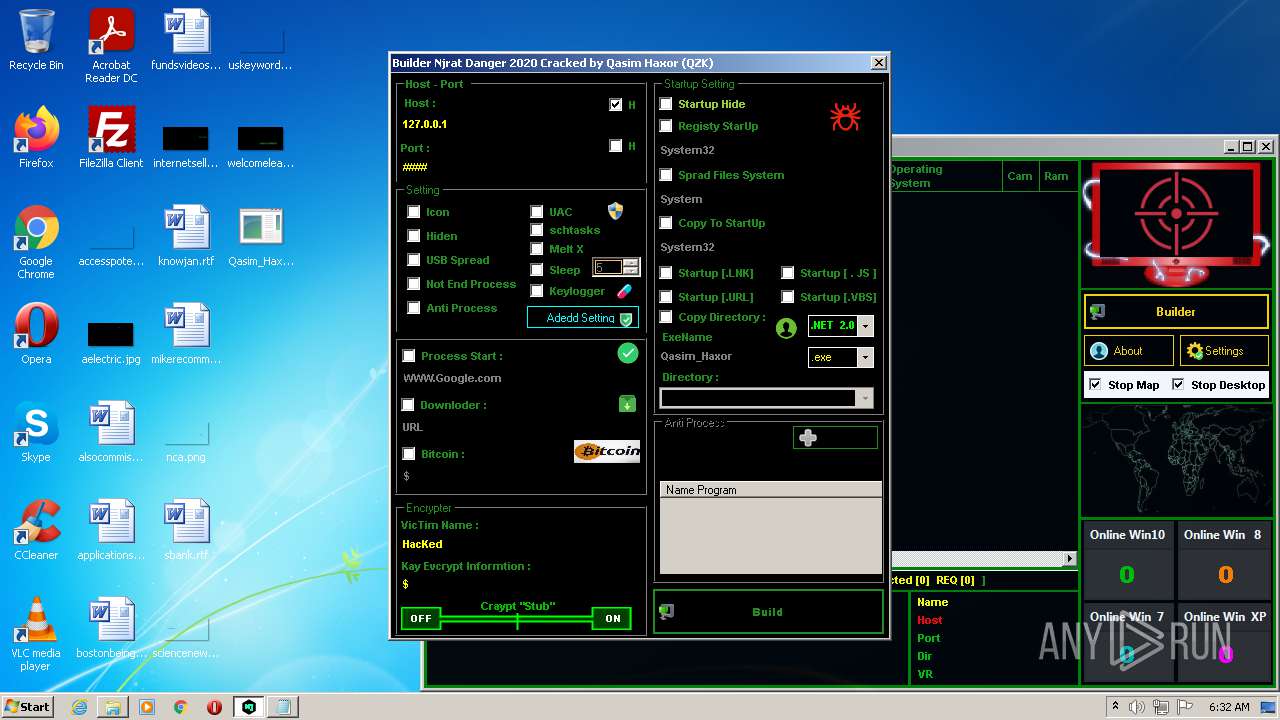1280x720 pixels.
Task: Click the world map panel
Action: point(1176,461)
